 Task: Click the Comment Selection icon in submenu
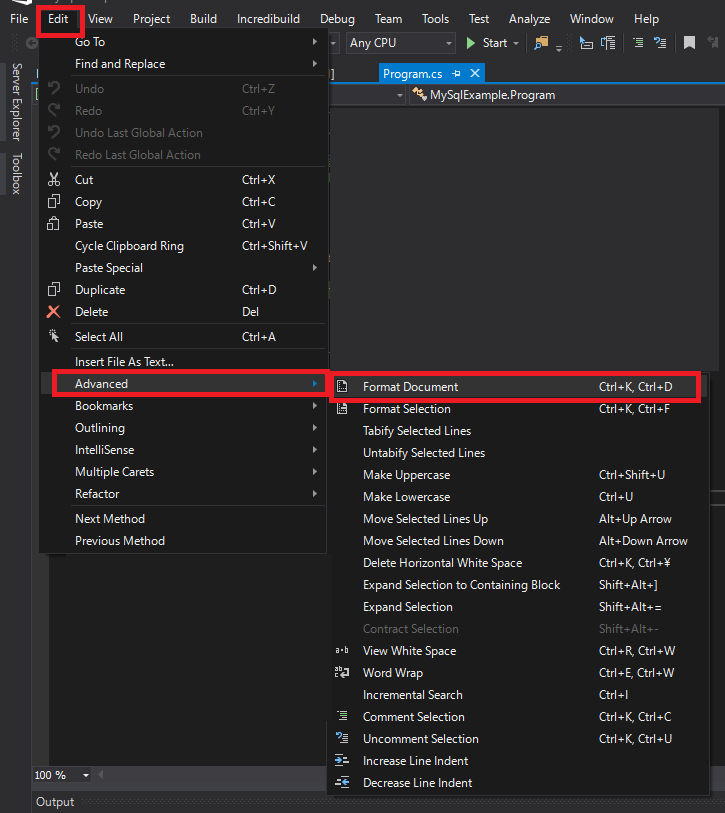[x=342, y=716]
